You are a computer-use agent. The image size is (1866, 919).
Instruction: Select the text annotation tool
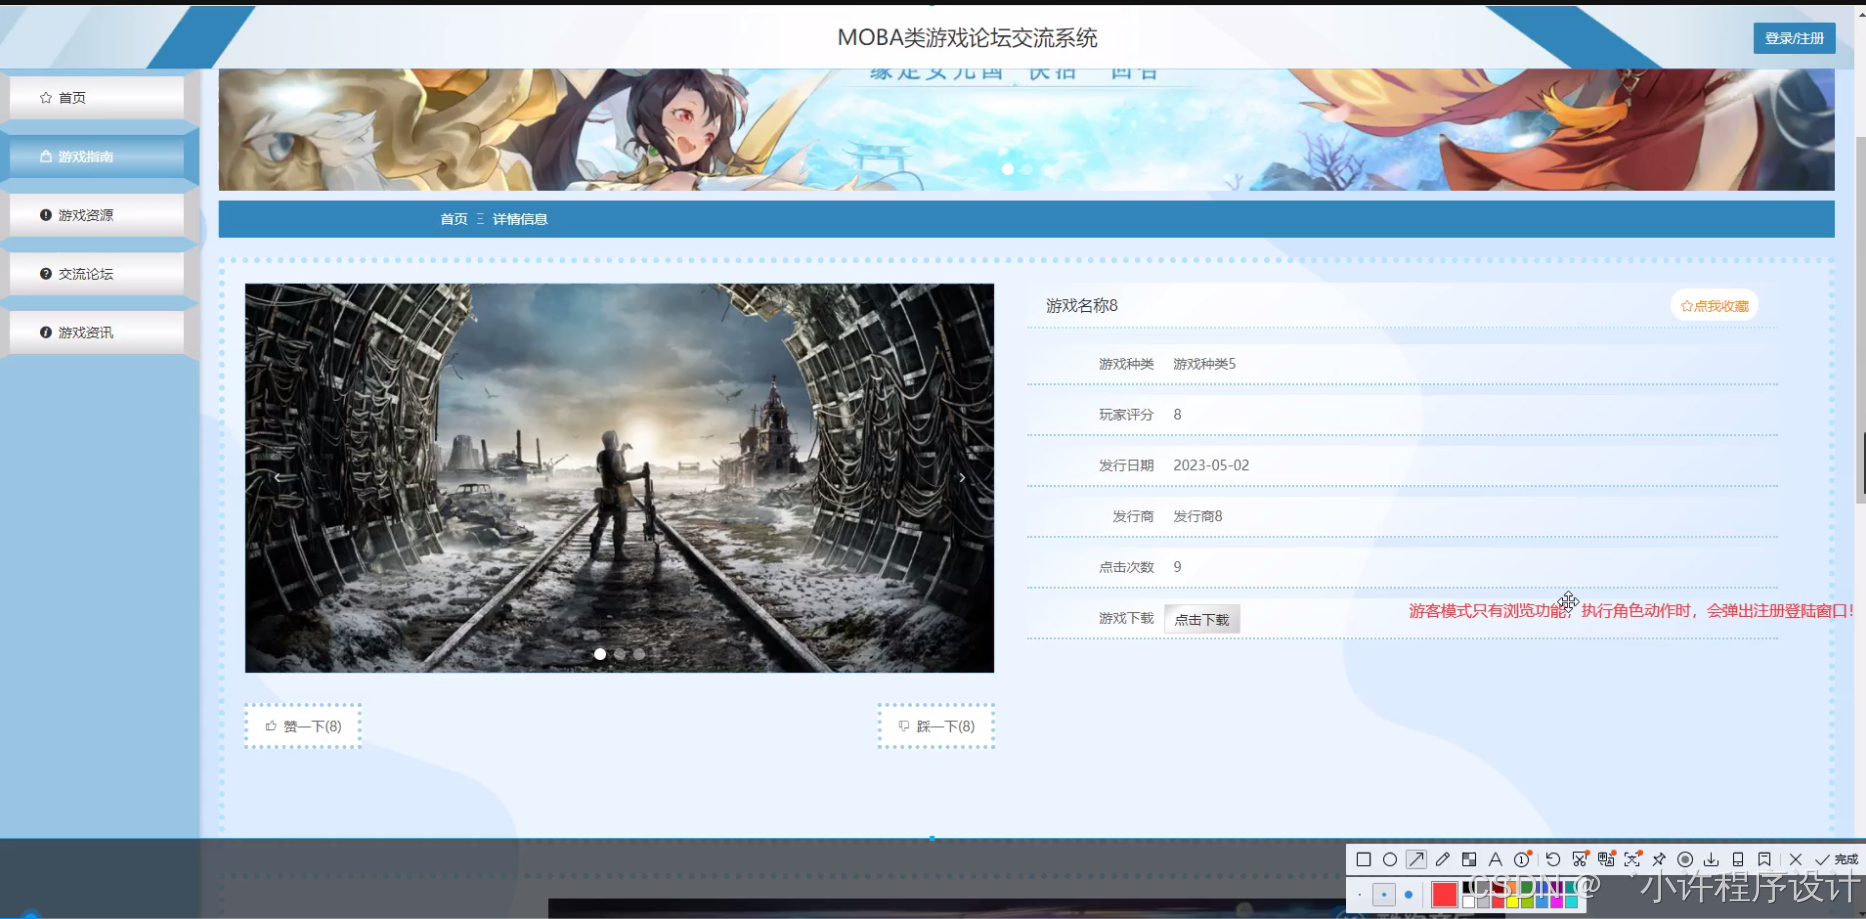point(1495,860)
